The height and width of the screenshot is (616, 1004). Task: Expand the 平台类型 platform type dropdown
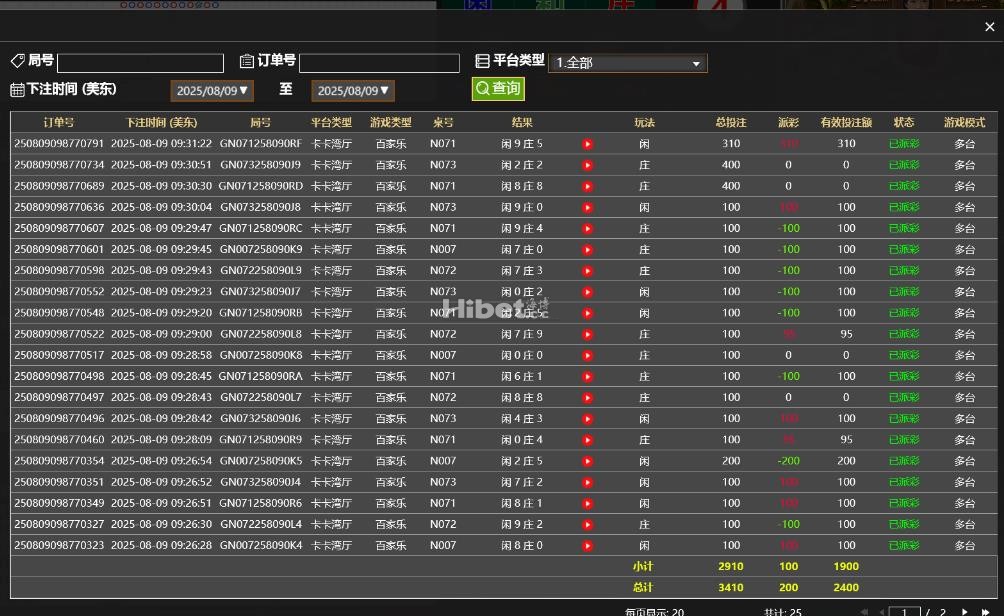[x=627, y=63]
